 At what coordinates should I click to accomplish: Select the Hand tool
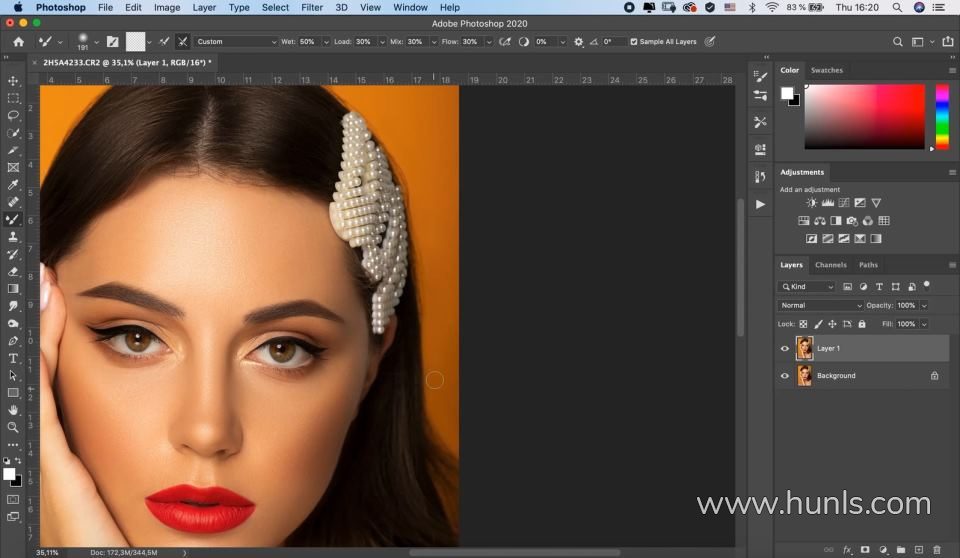[x=13, y=410]
